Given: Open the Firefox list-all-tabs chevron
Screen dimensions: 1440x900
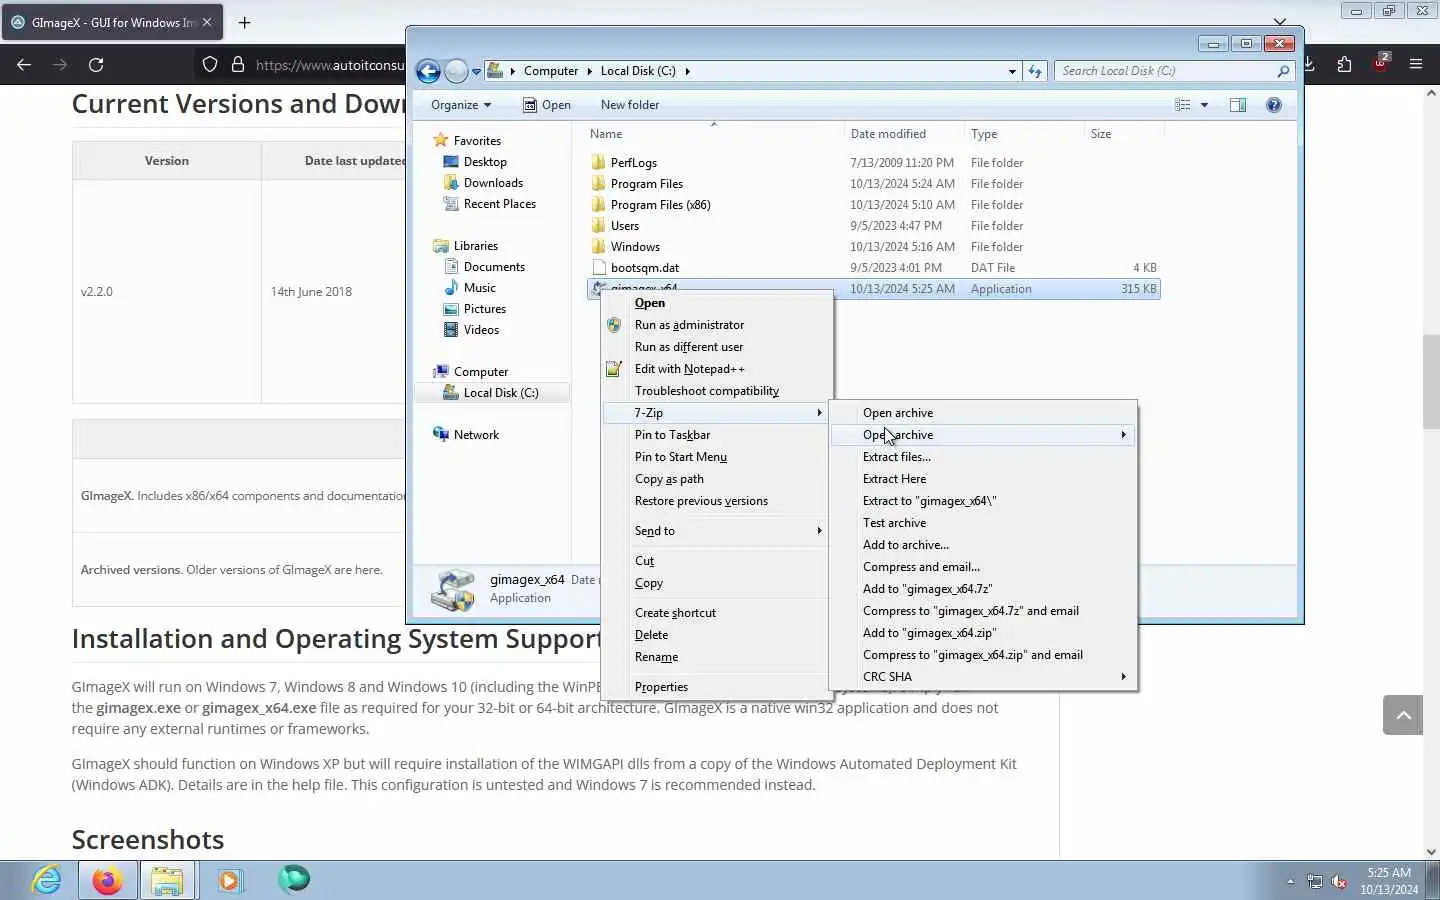Looking at the screenshot, I should tap(1280, 20).
